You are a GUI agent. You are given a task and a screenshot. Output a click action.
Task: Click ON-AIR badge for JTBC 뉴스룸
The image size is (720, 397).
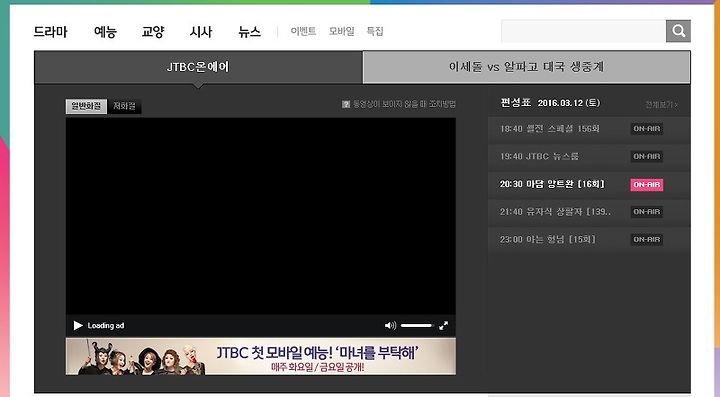[647, 157]
